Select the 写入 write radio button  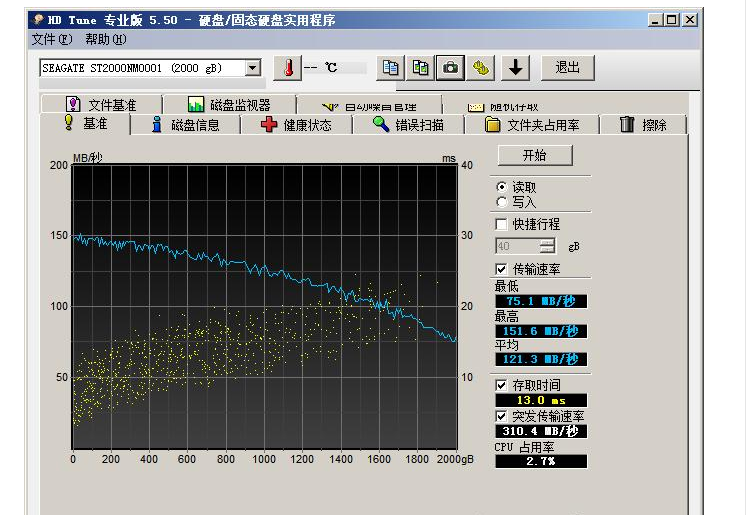[502, 202]
